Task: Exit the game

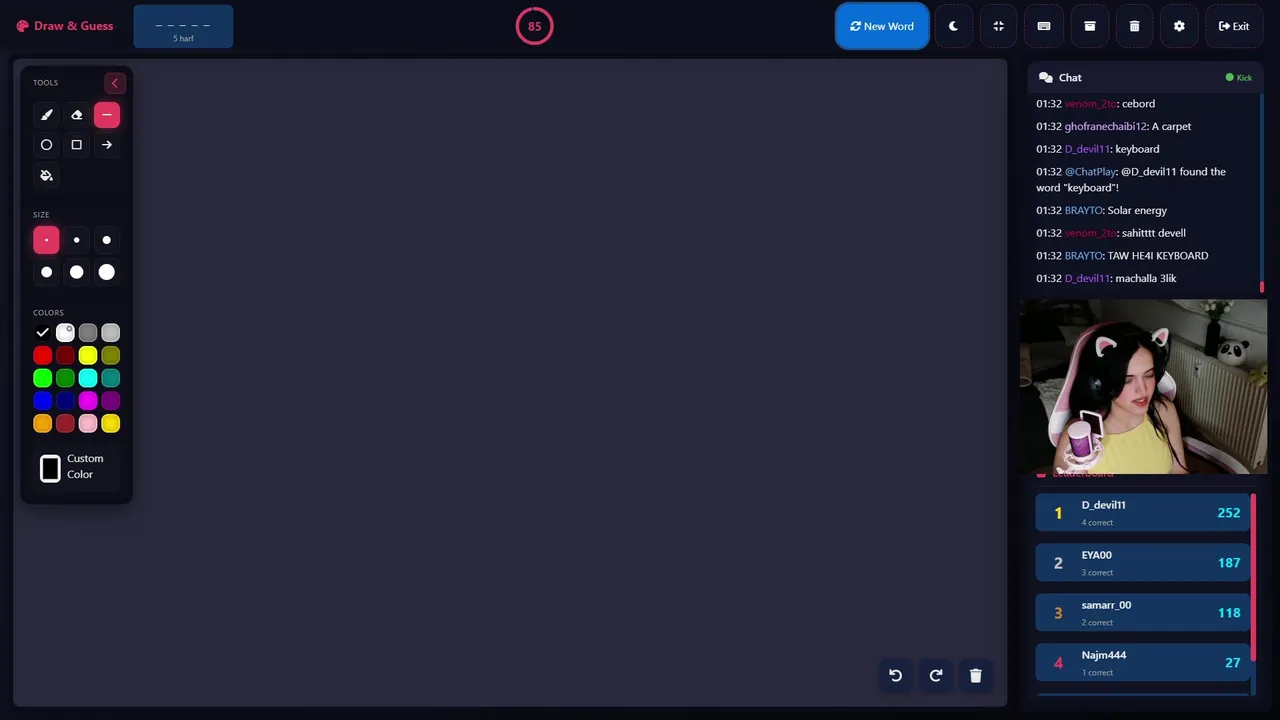Action: pyautogui.click(x=1234, y=26)
